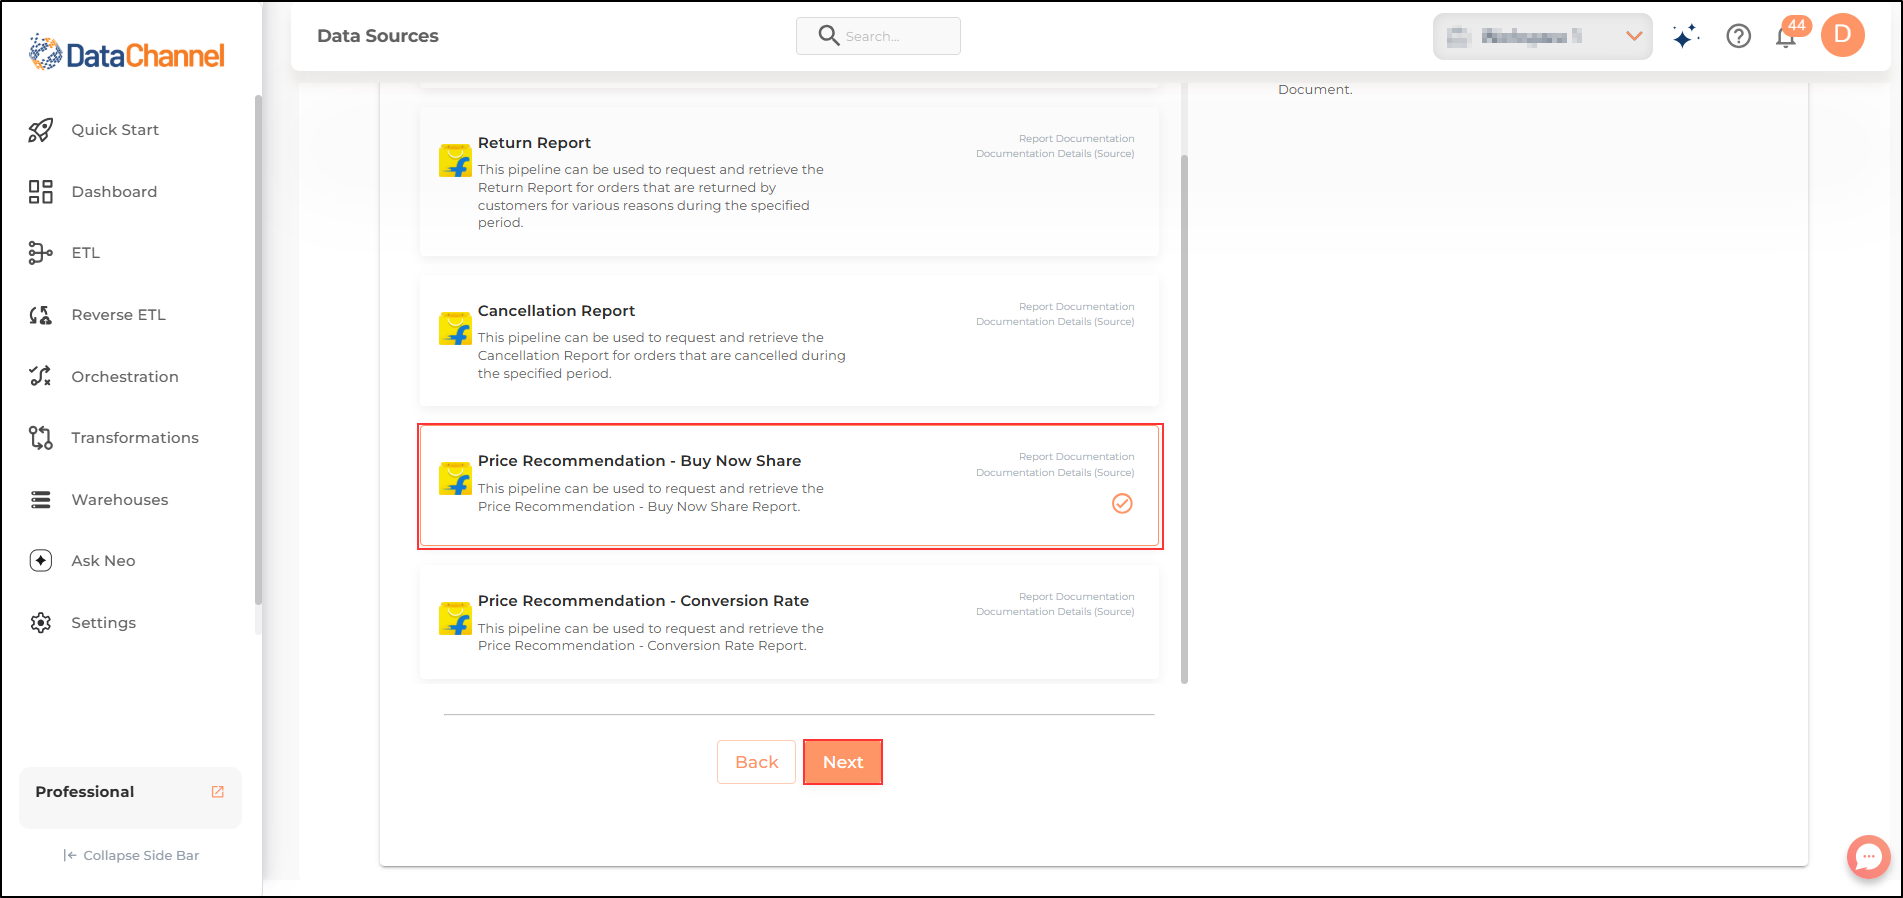Open Conversion Rate's Documentation Details (Source) link
Viewport: 1903px width, 898px height.
(1055, 612)
